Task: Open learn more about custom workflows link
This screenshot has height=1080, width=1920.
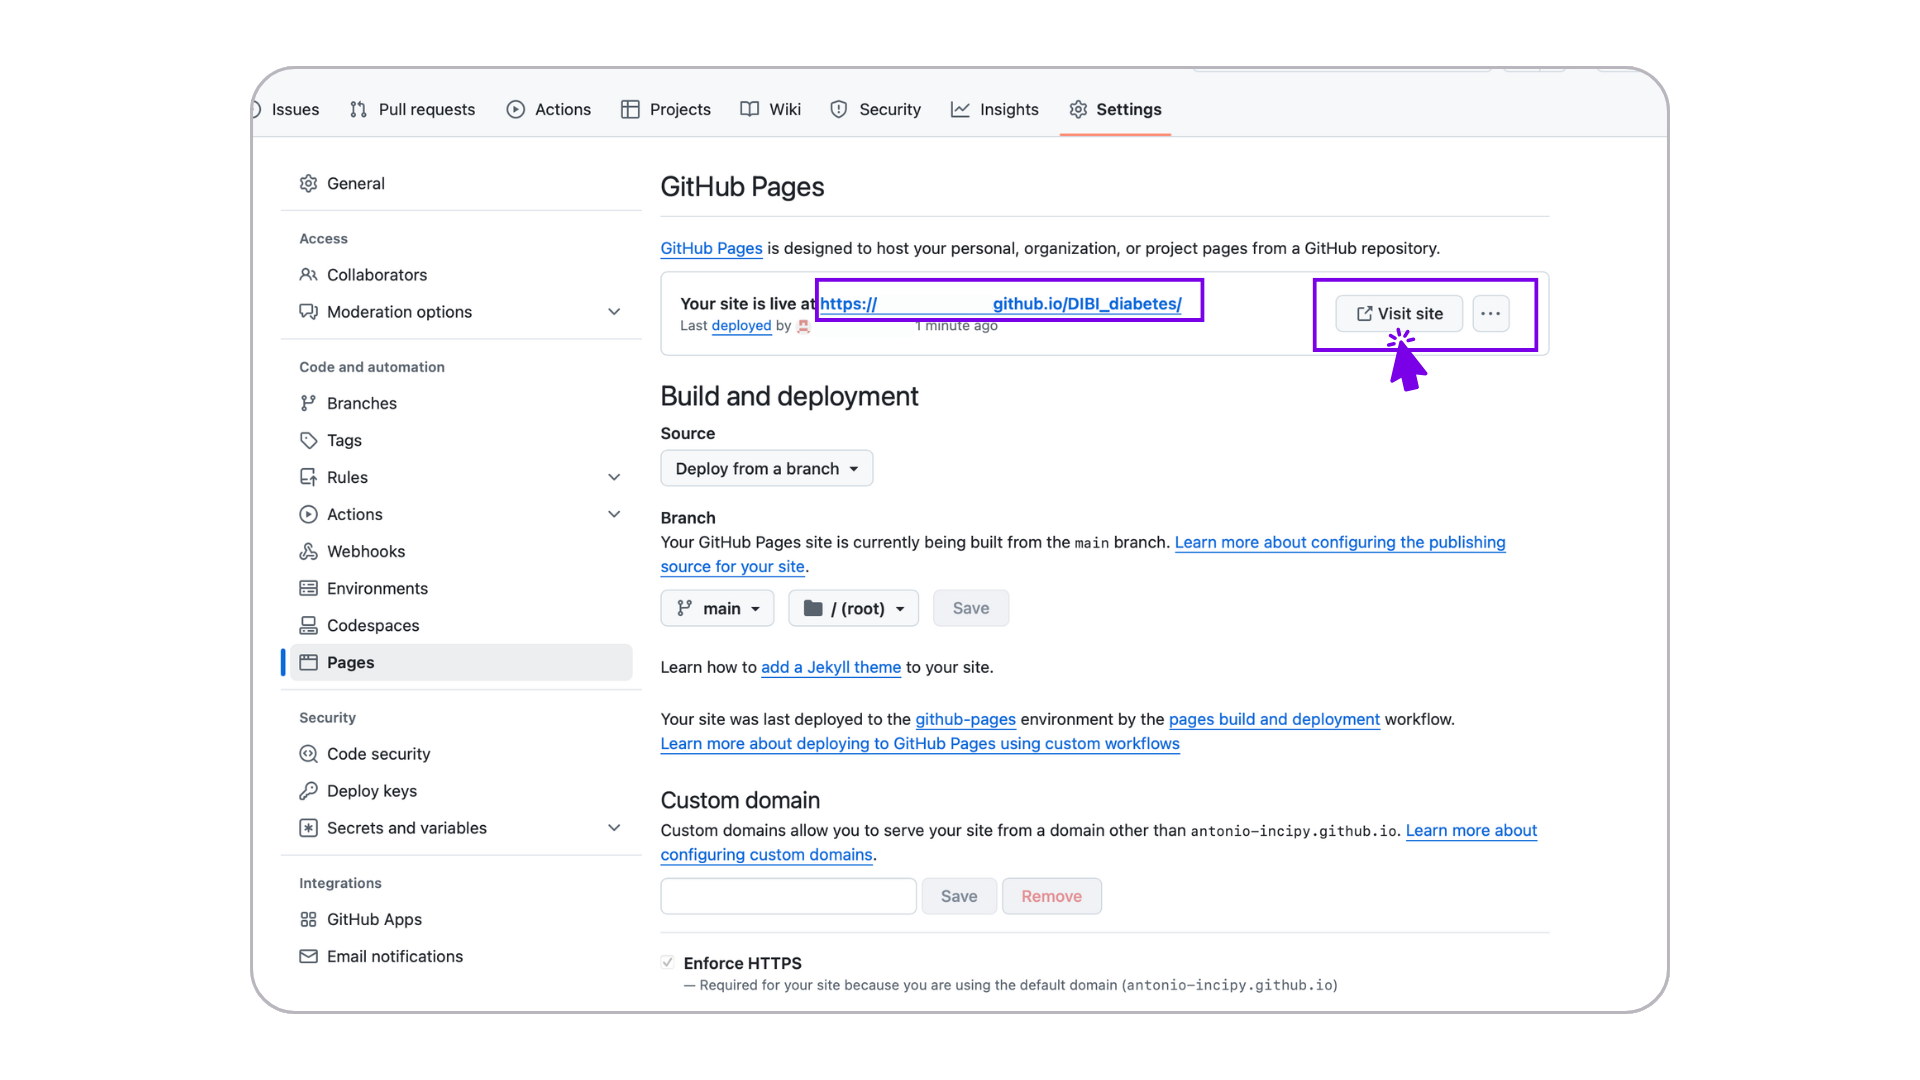Action: point(920,743)
